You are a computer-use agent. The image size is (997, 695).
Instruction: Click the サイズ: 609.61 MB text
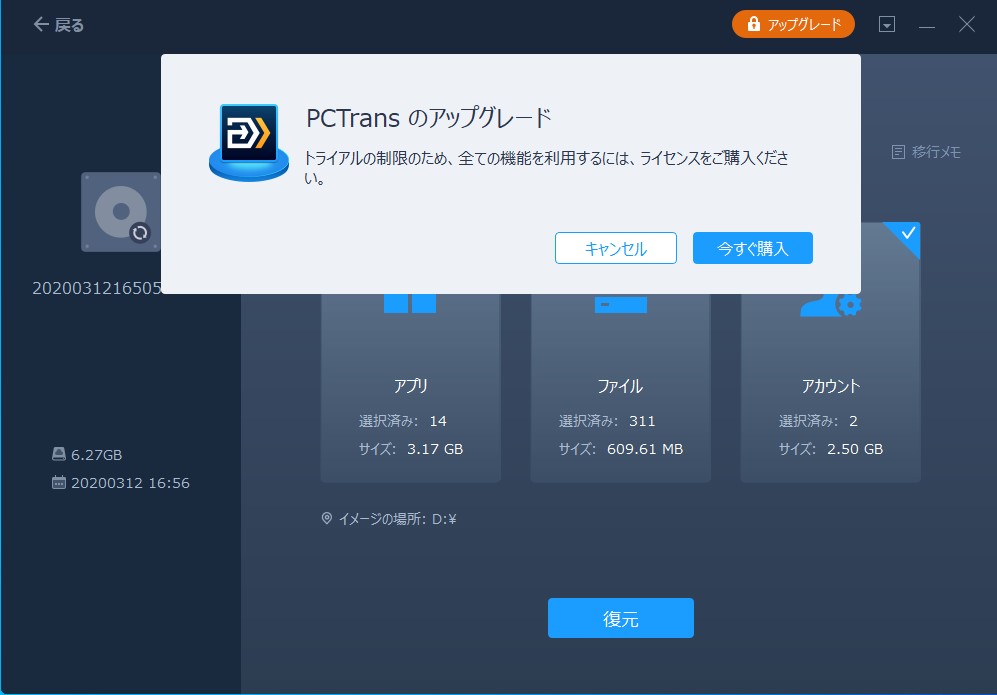tap(621, 449)
